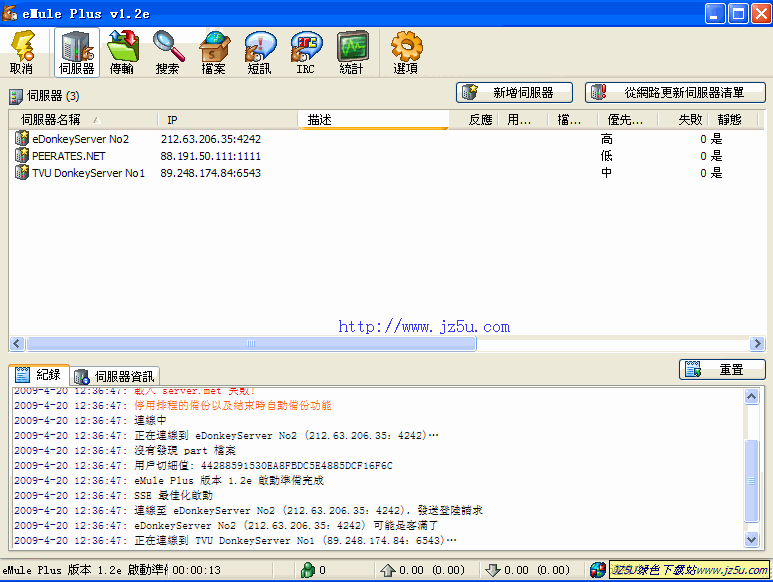Click IP 88.191.50.111:1111 cell
This screenshot has height=582, width=773.
click(211, 156)
